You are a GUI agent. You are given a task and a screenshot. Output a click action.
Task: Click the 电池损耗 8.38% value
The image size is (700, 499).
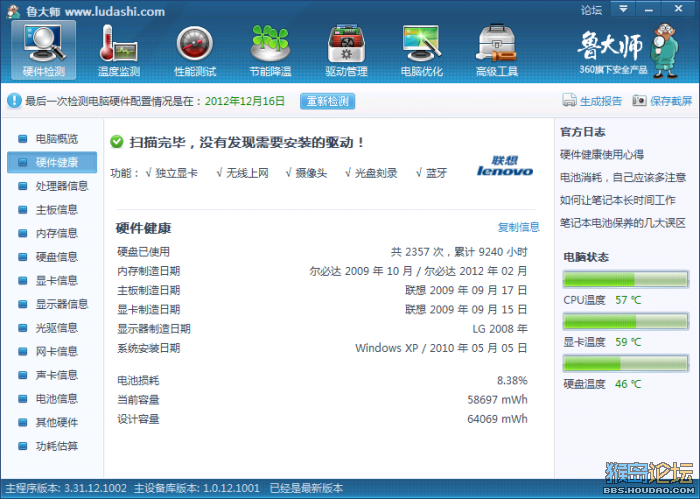(512, 380)
